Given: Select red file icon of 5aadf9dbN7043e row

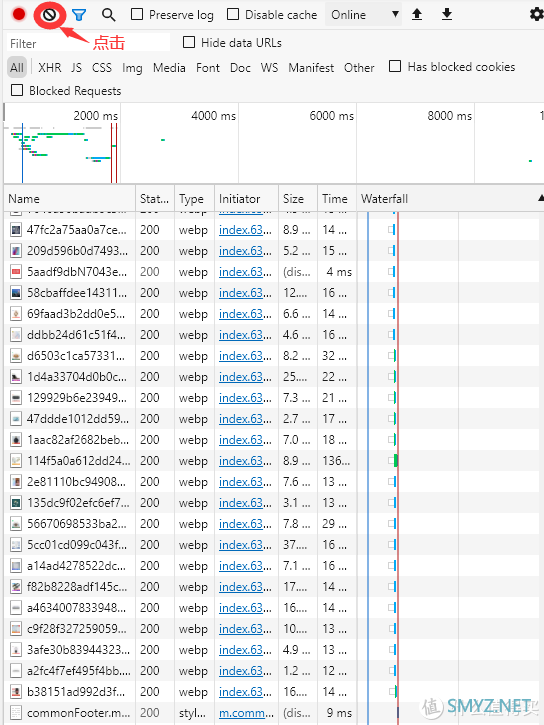Looking at the screenshot, I should pyautogui.click(x=16, y=272).
